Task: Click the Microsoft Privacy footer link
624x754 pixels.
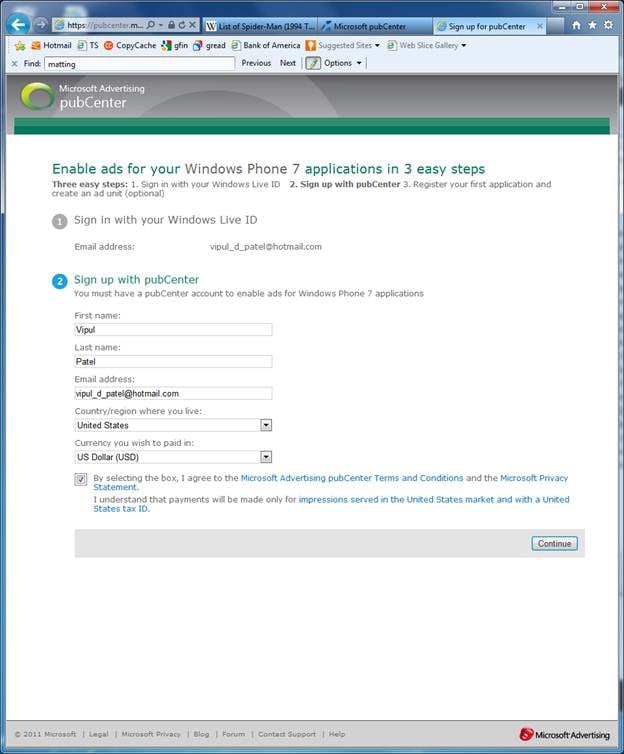Action: point(151,734)
